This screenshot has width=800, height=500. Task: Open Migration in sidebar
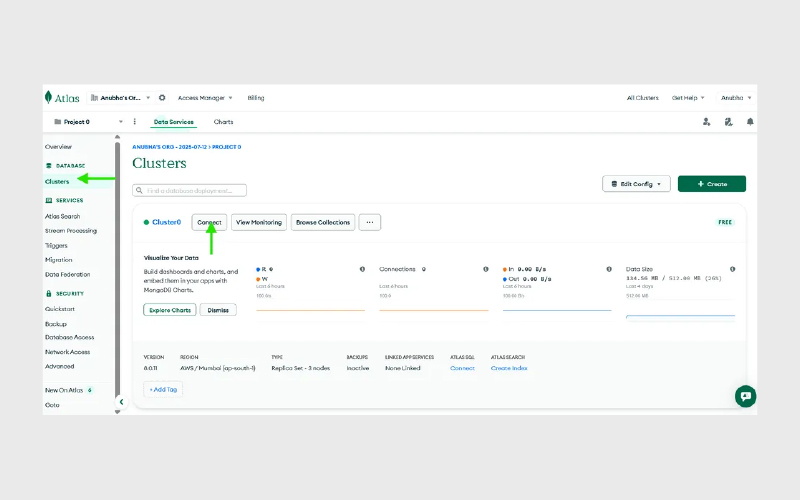pyautogui.click(x=58, y=260)
